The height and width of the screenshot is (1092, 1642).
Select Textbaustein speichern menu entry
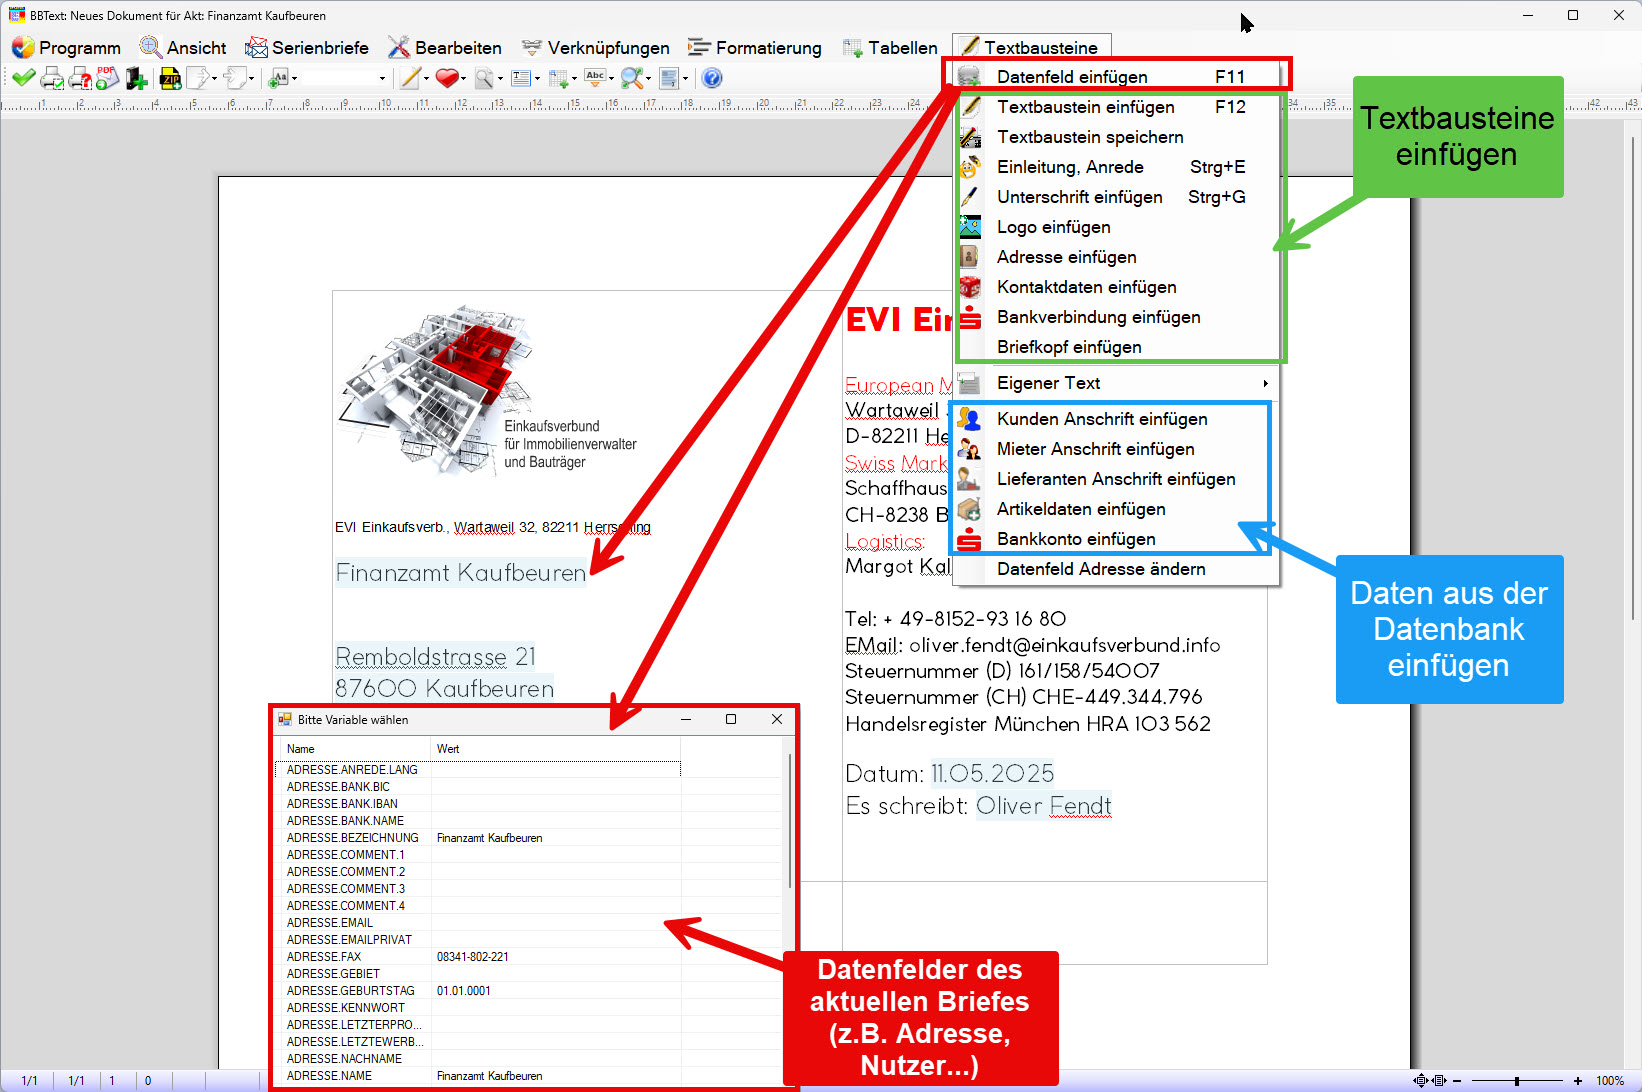tap(1117, 137)
